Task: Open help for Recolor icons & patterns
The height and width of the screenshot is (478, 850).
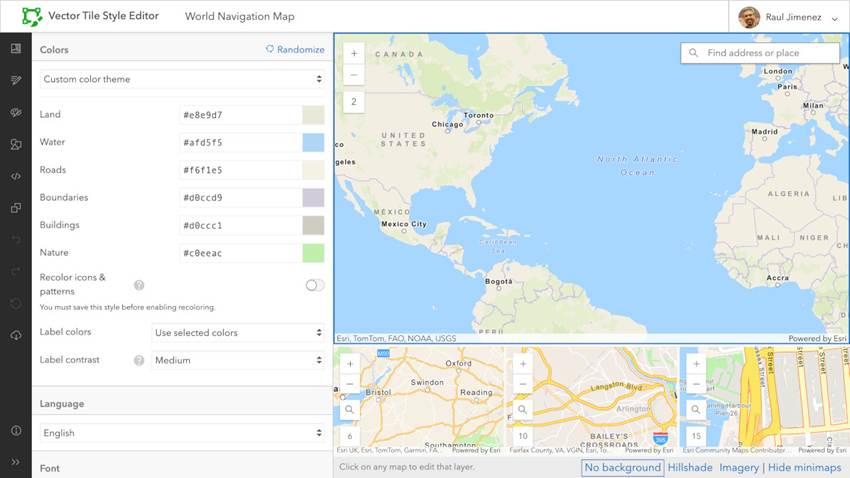Action: [x=139, y=285]
